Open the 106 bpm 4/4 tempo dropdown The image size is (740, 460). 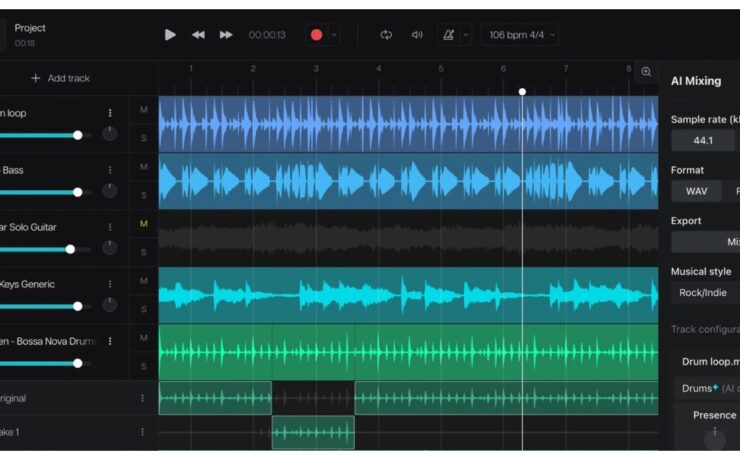(519, 35)
